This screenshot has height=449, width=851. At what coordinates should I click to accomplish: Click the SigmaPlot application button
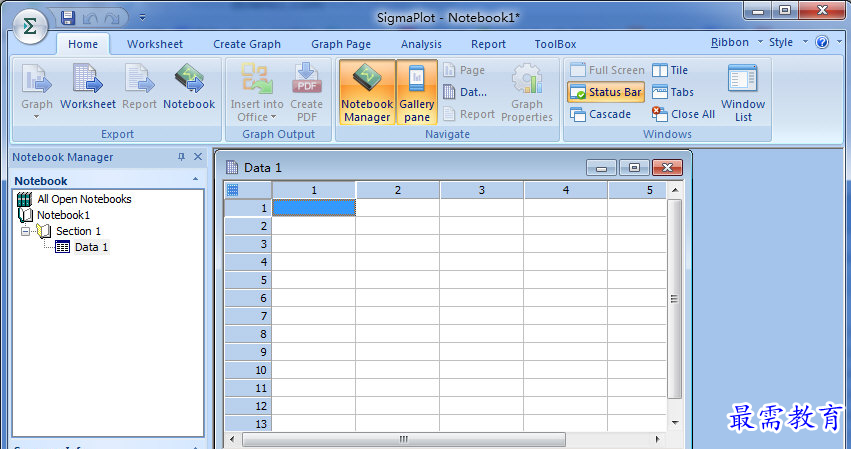[30, 25]
